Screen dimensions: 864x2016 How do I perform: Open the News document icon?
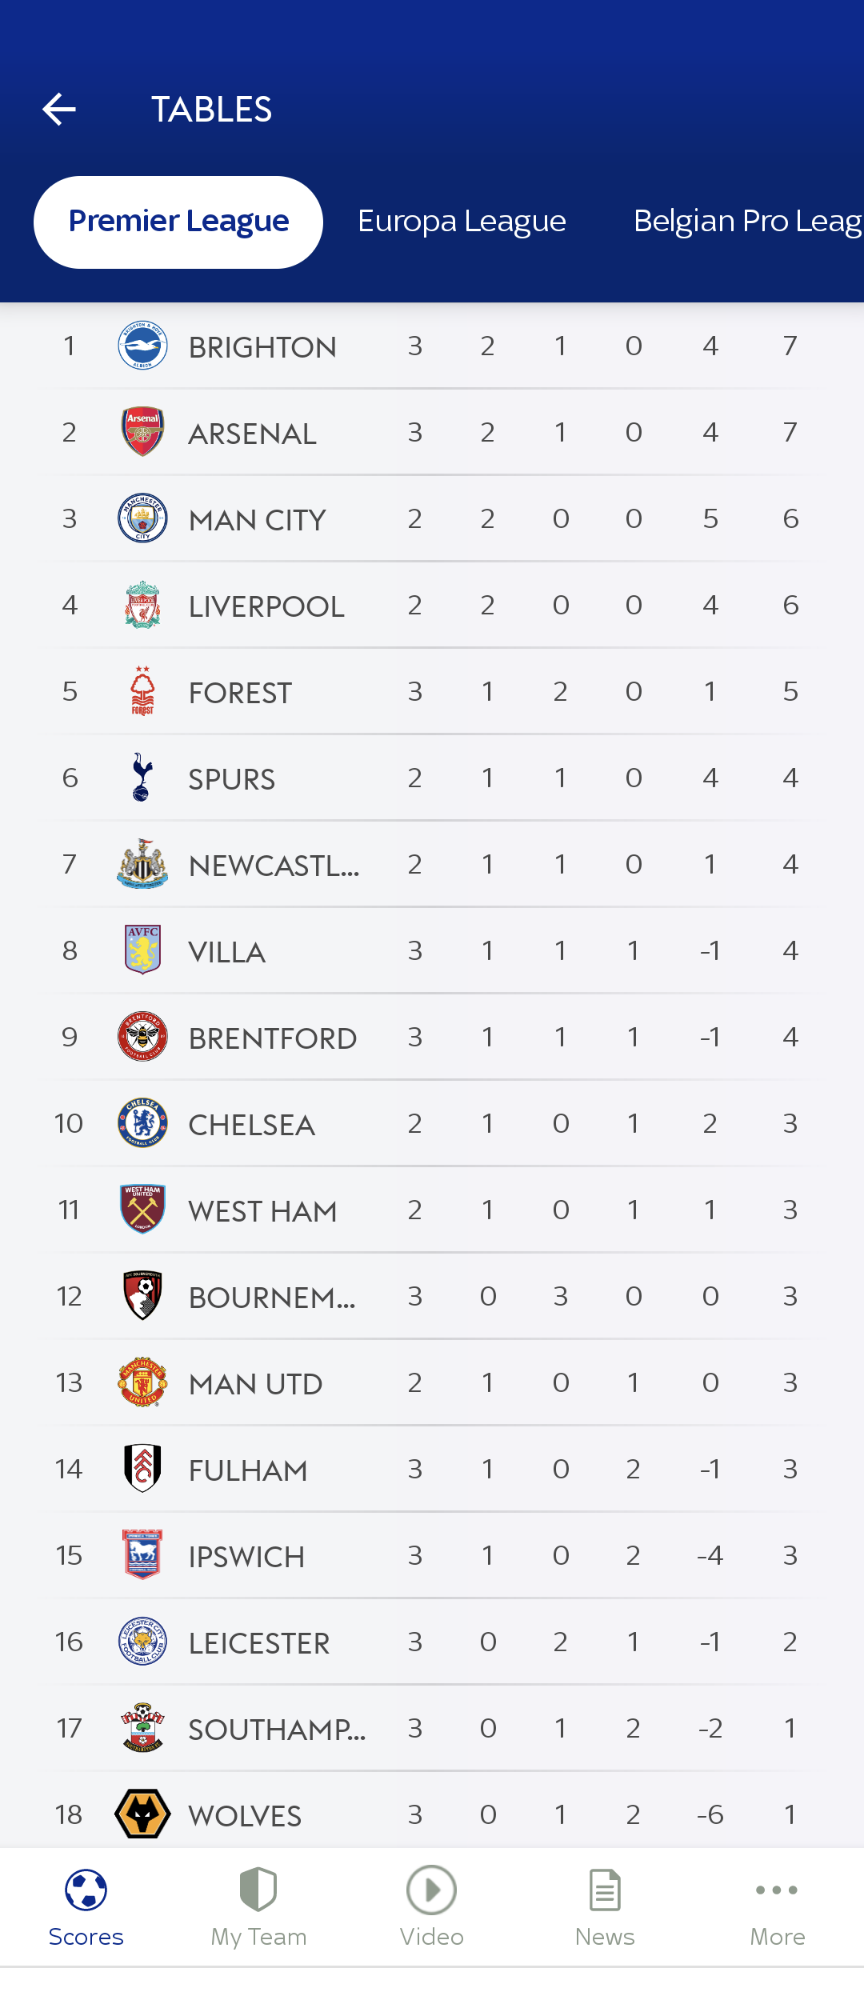pyautogui.click(x=605, y=1890)
